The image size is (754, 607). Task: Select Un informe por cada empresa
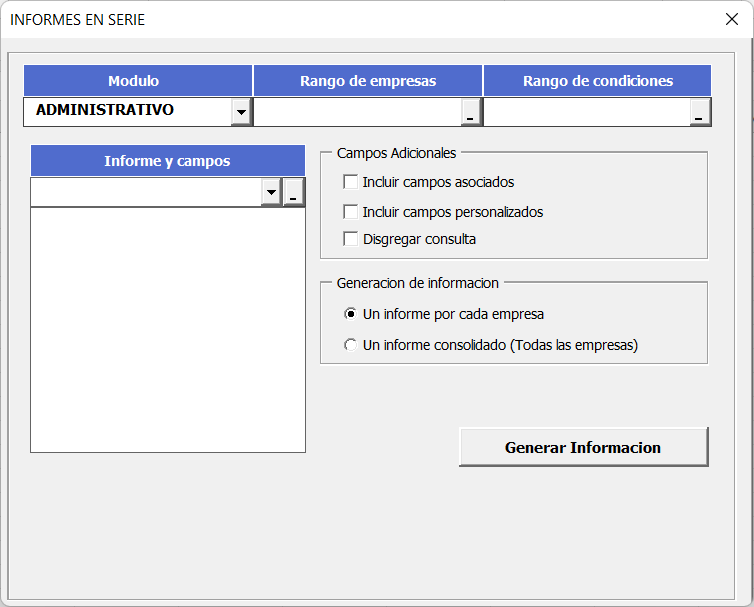click(350, 314)
